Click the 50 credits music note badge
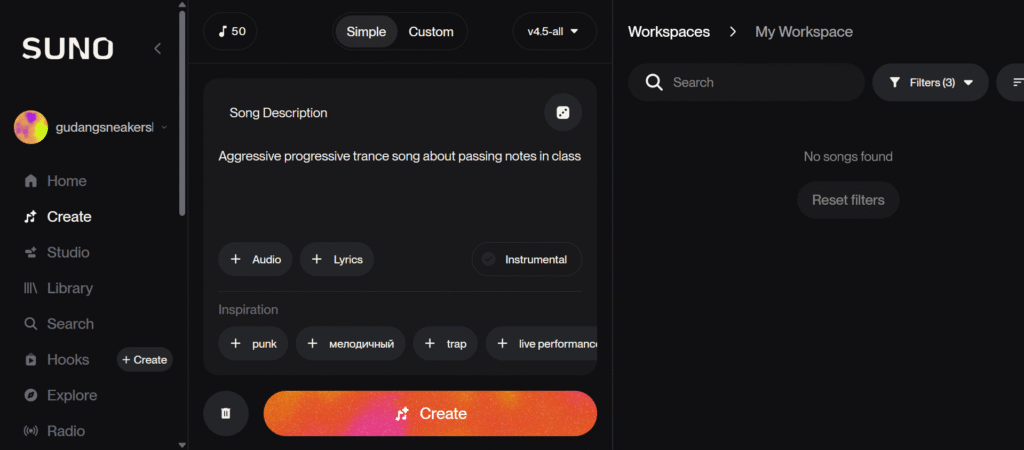 click(231, 31)
